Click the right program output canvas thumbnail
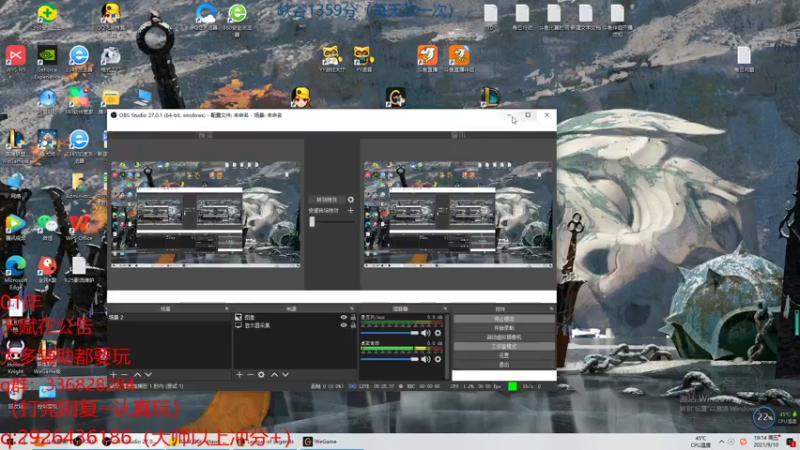800x450 pixels. (458, 214)
